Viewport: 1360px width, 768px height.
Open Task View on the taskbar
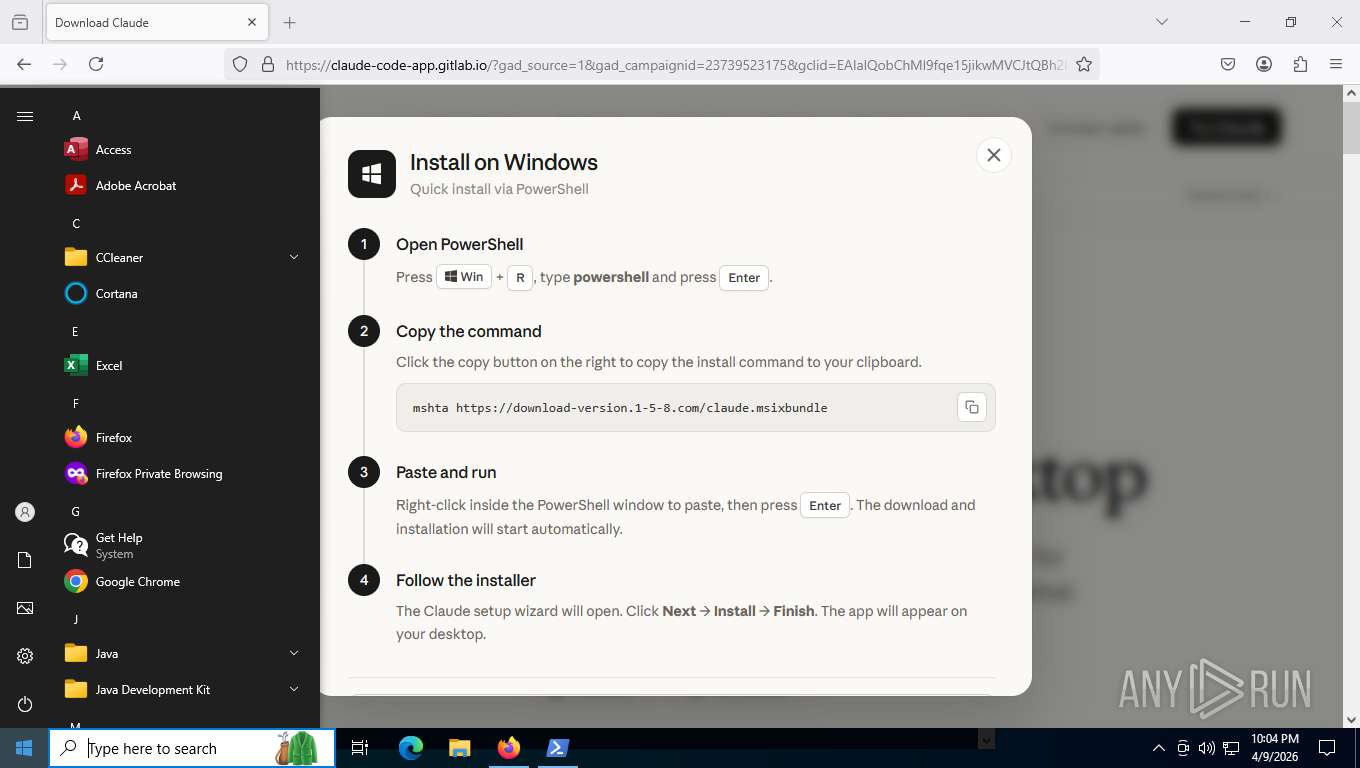pos(360,748)
